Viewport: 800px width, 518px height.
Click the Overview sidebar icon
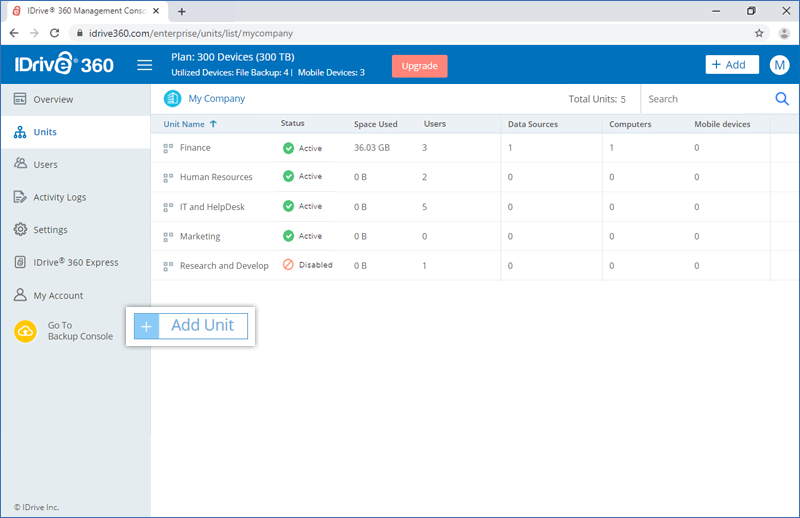pos(20,99)
